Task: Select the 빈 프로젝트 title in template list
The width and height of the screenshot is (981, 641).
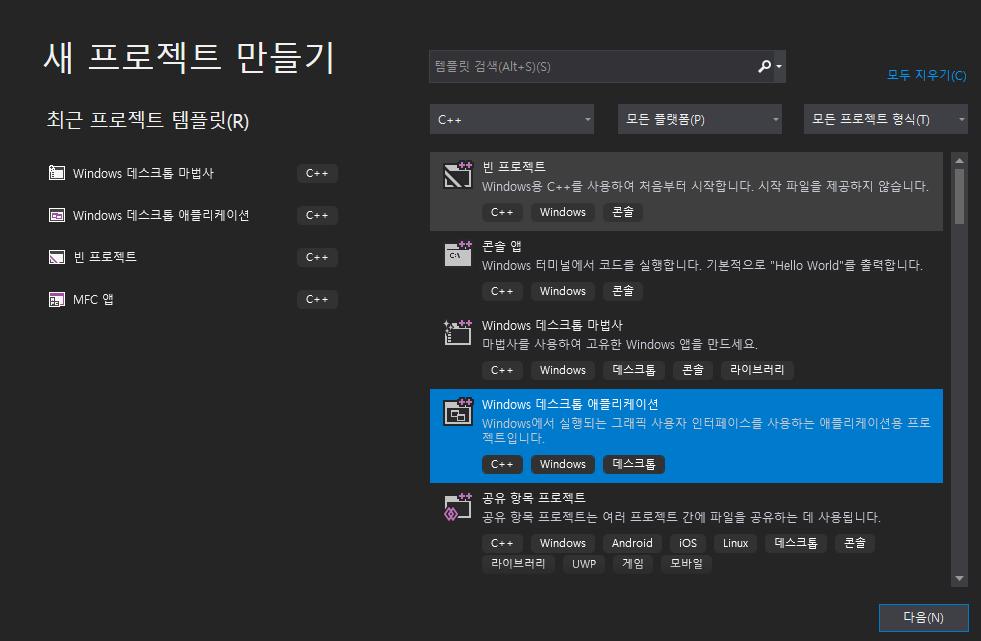Action: pos(514,167)
